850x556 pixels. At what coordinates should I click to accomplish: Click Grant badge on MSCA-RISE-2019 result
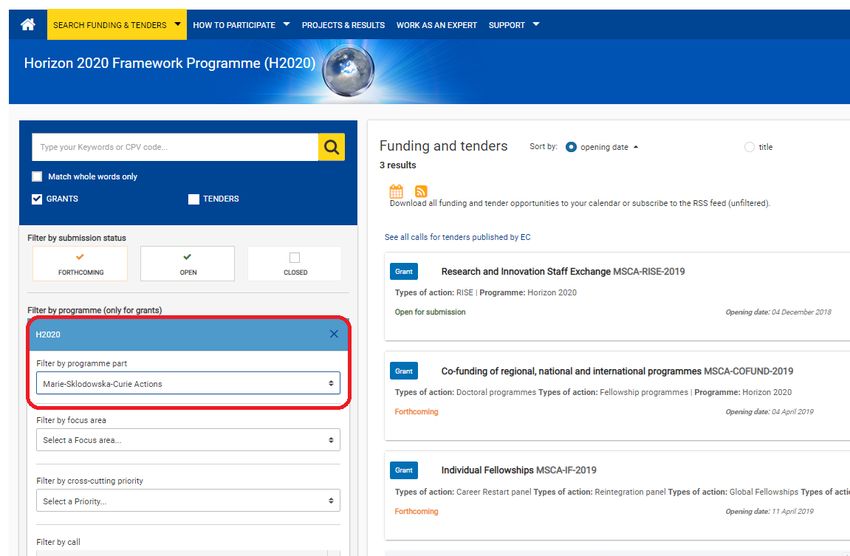point(404,272)
